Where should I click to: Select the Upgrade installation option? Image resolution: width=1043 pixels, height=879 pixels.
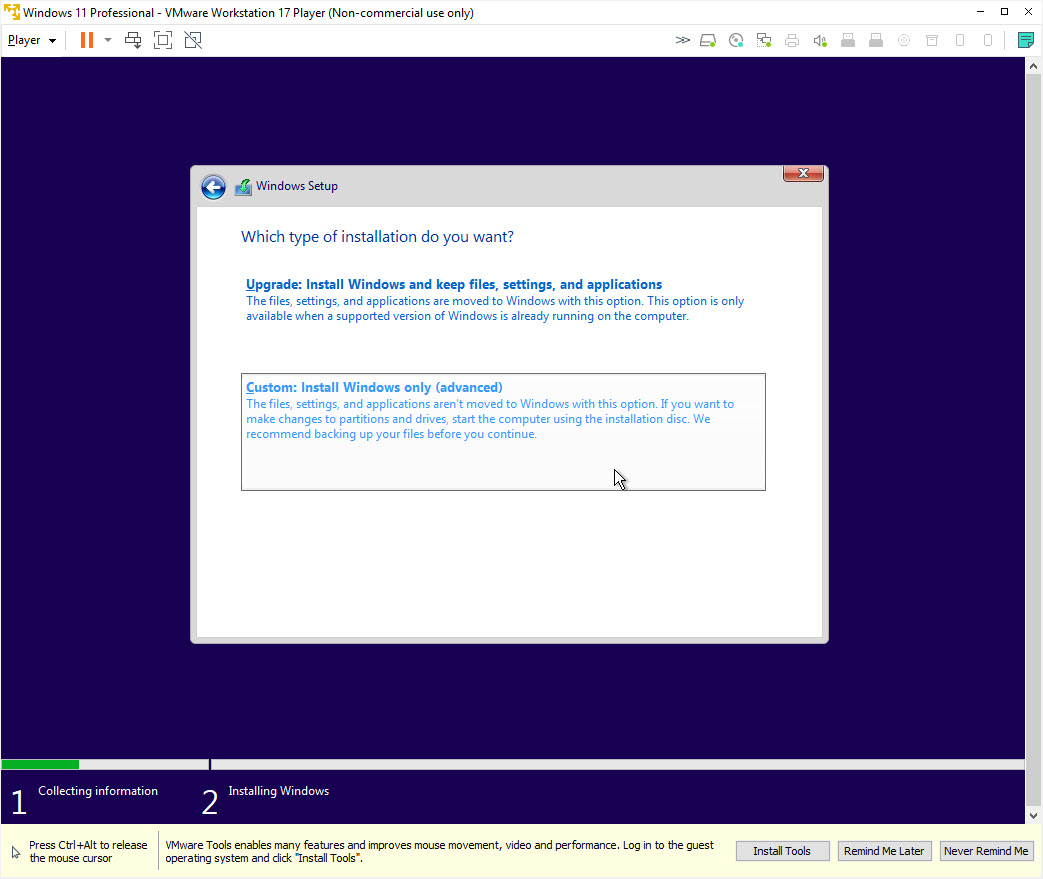click(453, 284)
